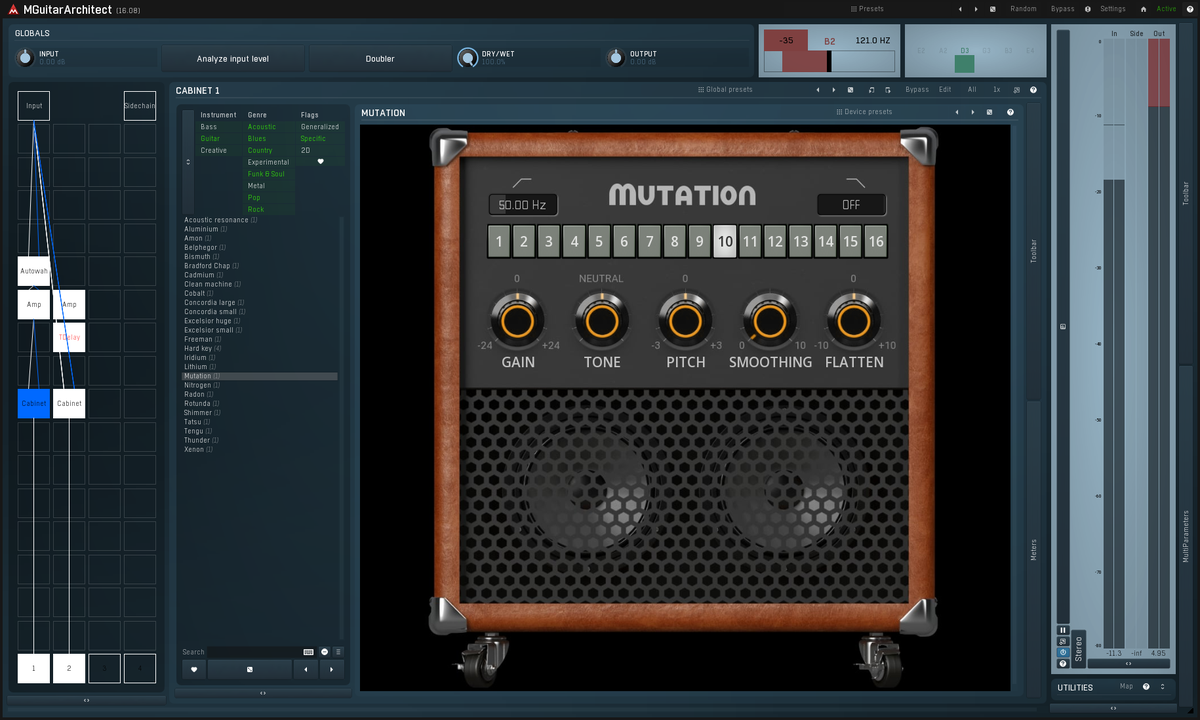Select the Metal genre filter

point(257,186)
